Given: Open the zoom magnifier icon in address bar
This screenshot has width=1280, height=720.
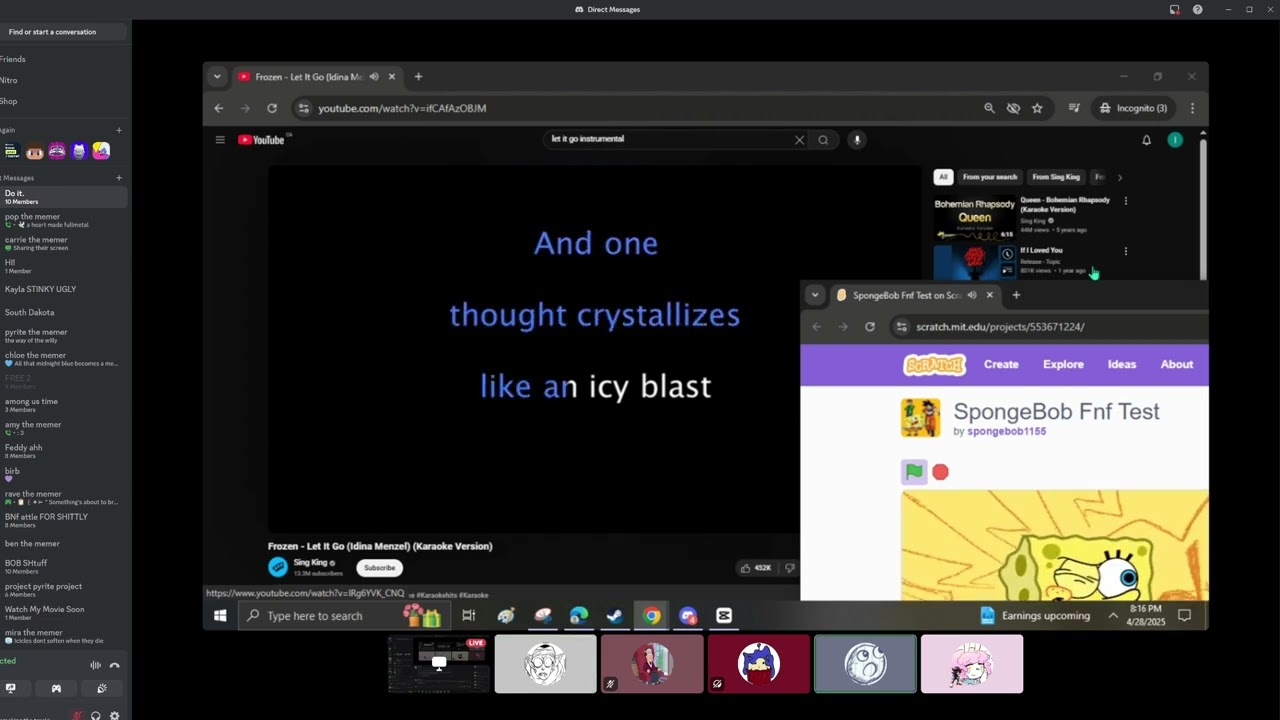Looking at the screenshot, I should pyautogui.click(x=989, y=108).
